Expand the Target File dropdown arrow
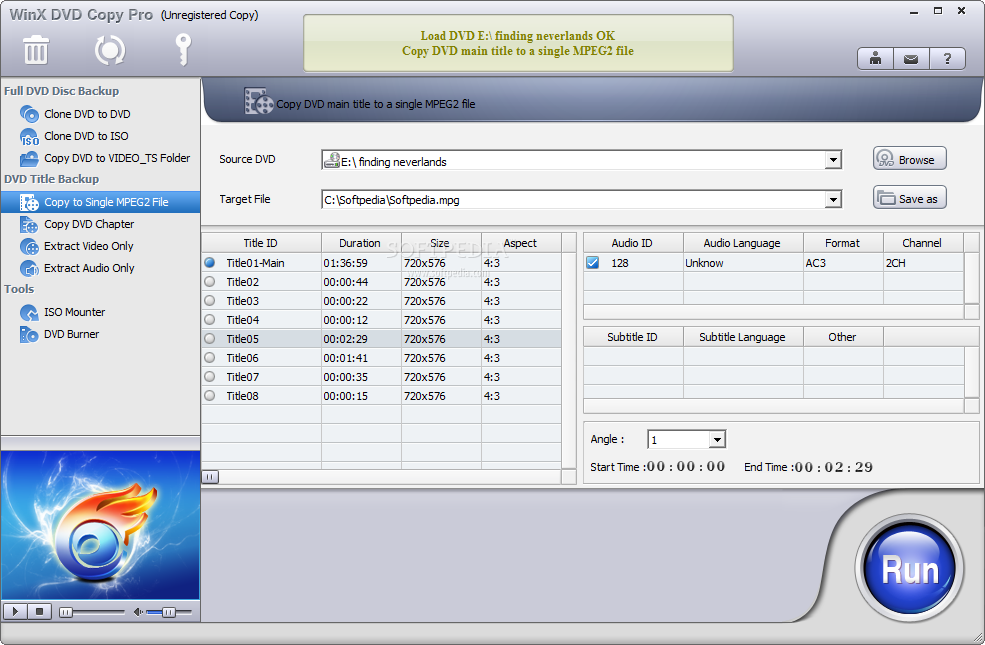Viewport: 985px width, 645px height. [833, 200]
